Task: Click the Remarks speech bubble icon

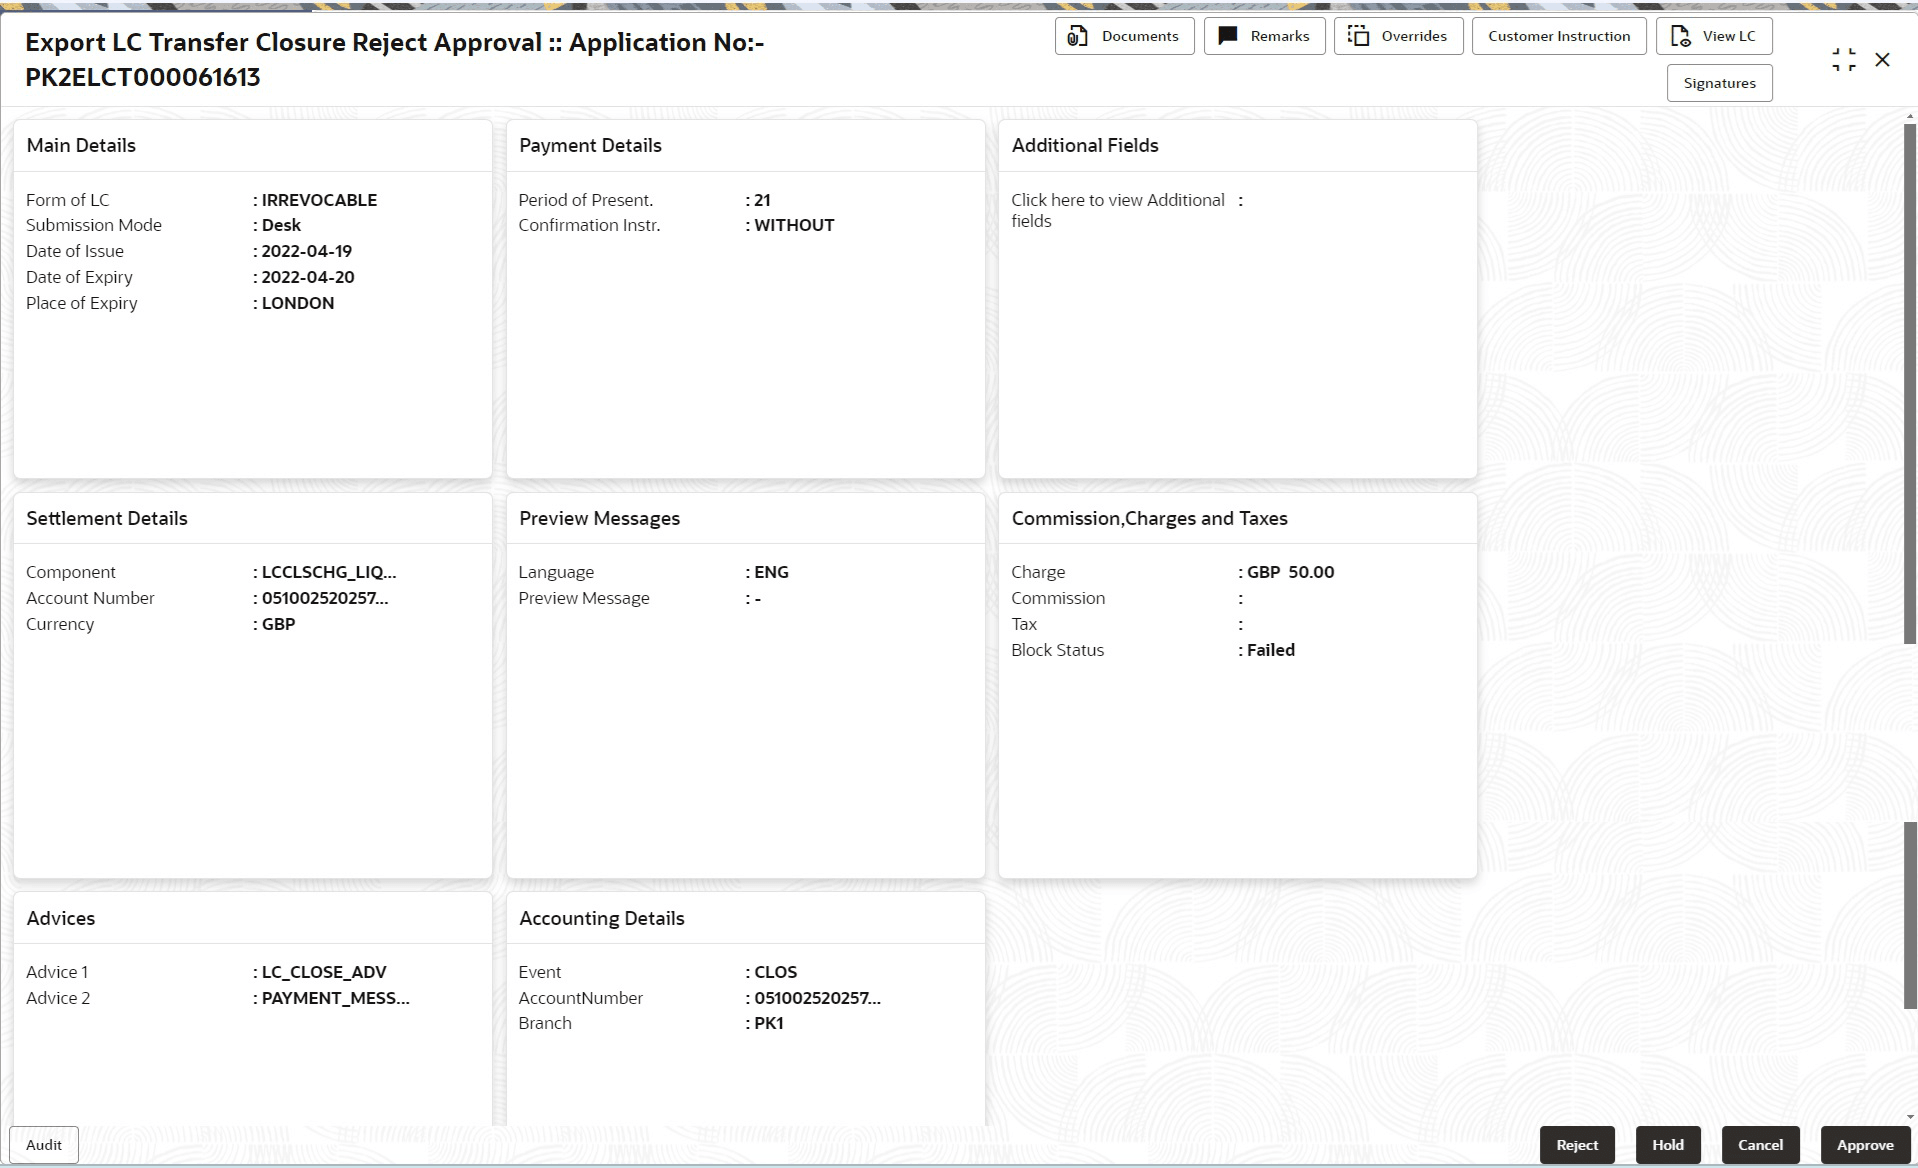Action: [x=1228, y=36]
